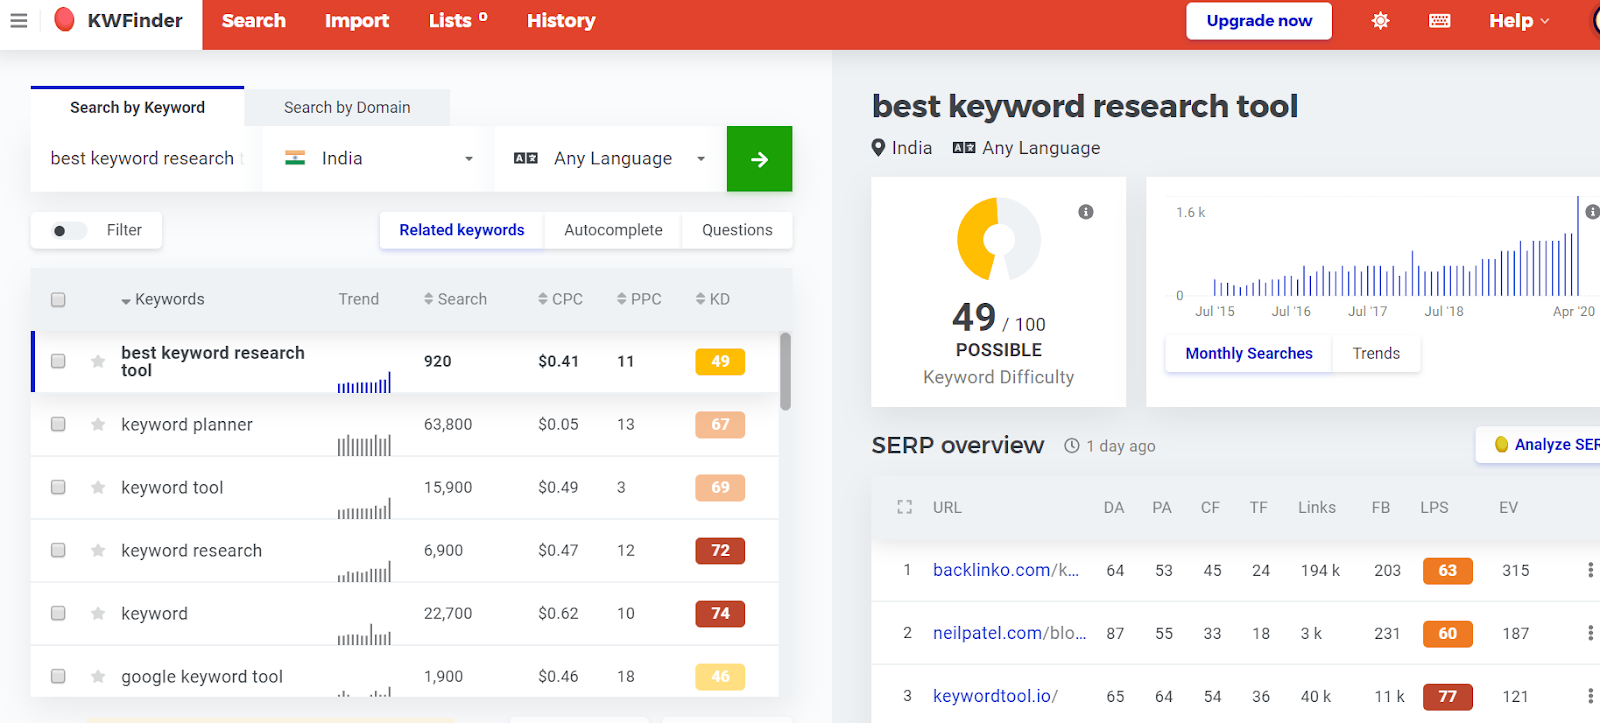1600x723 pixels.
Task: Open the History nav item
Action: click(x=561, y=21)
